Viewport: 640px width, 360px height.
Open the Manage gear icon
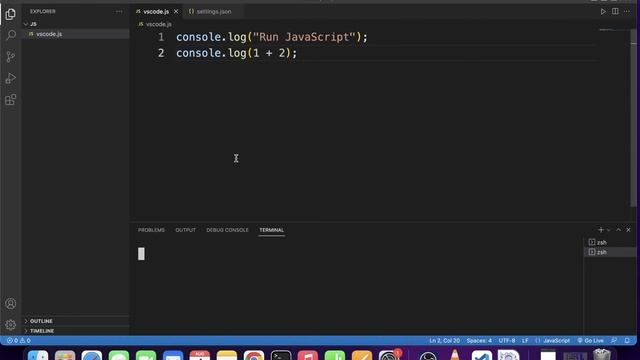click(x=11, y=325)
